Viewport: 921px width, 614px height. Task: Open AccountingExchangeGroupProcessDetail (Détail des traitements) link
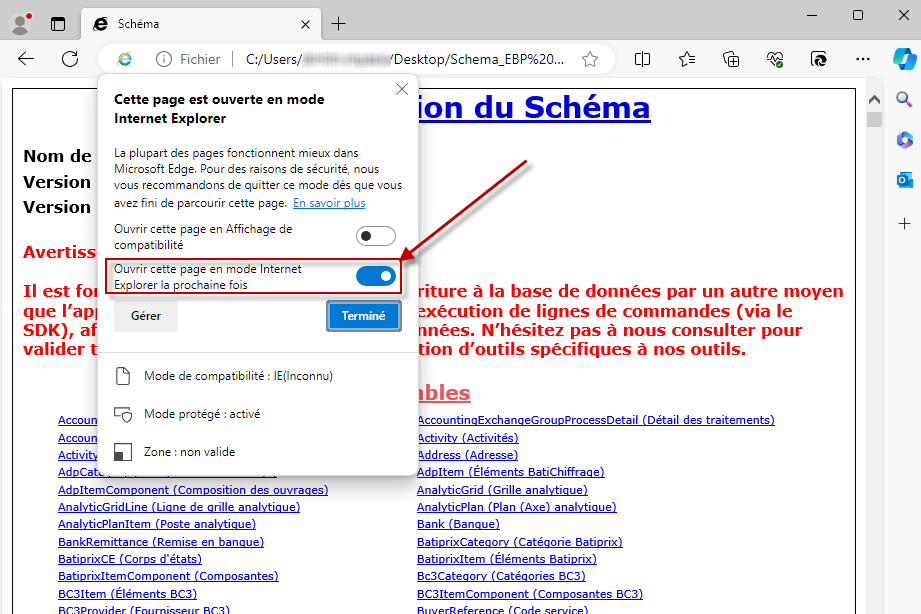click(596, 420)
